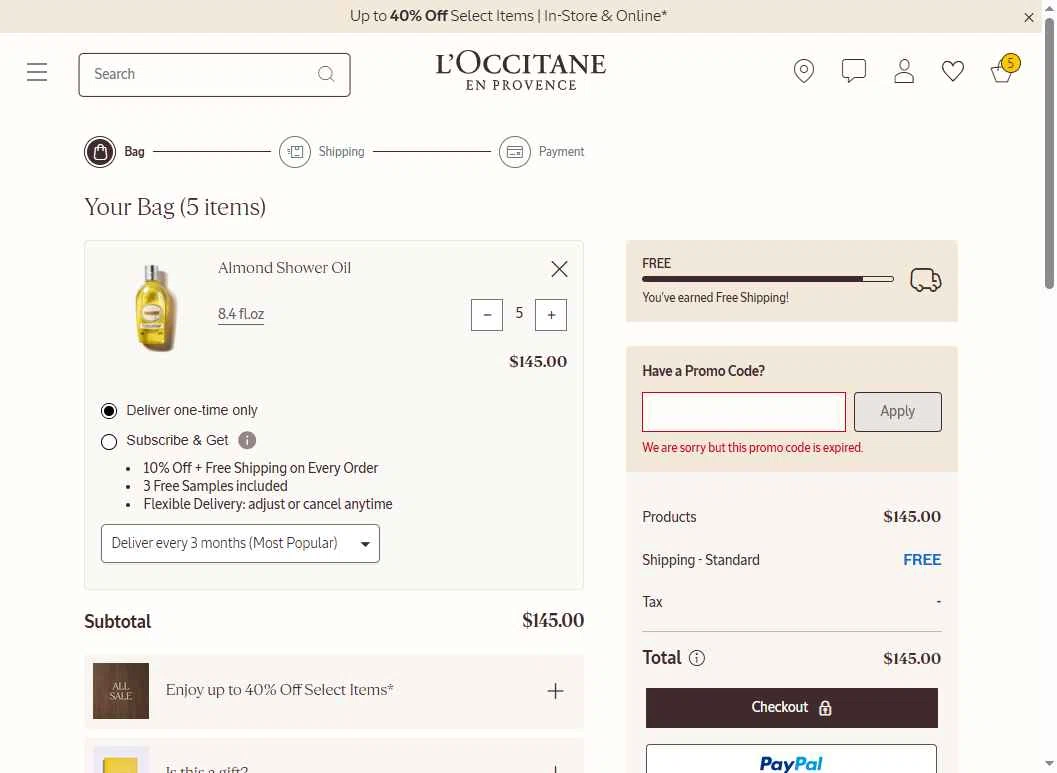This screenshot has width=1057, height=773.
Task: Click the L'Occitane en Provence logo
Action: tap(520, 71)
